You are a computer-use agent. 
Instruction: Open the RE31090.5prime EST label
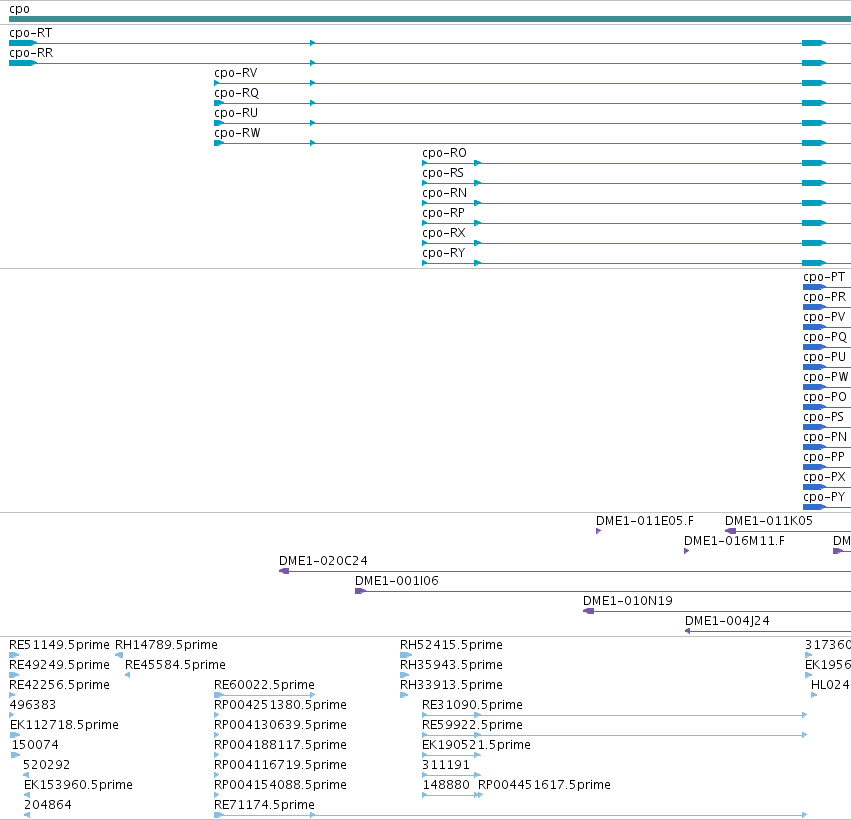click(x=472, y=706)
